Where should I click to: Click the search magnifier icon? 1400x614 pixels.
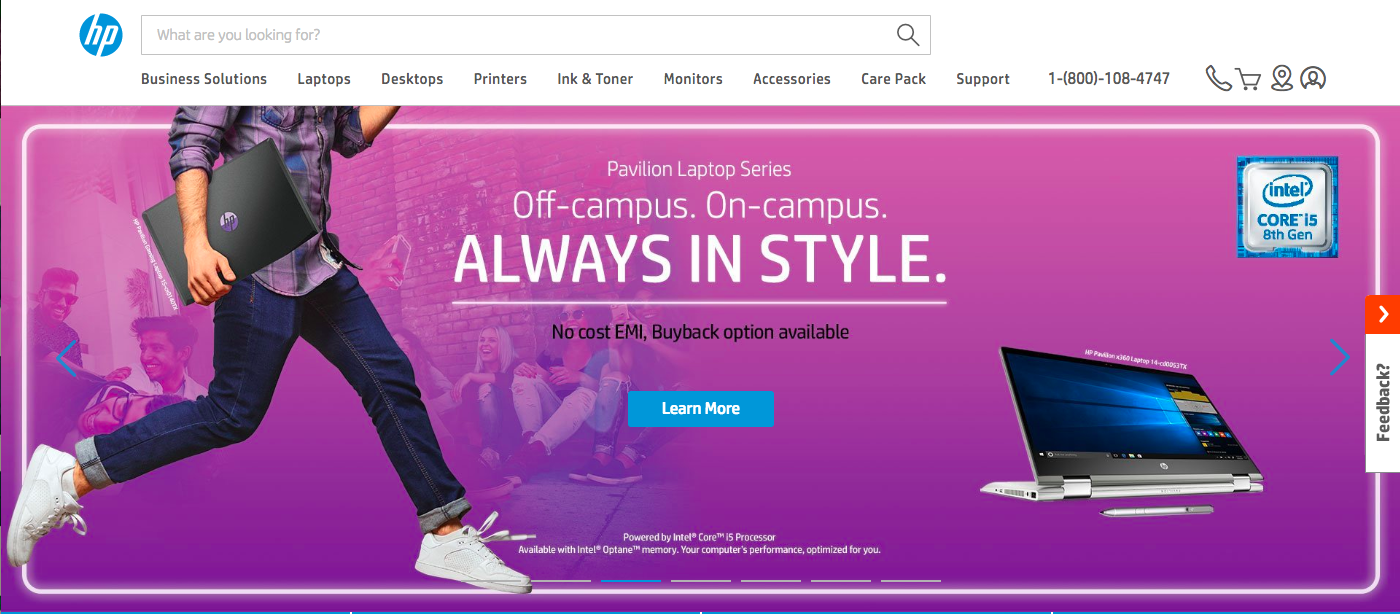click(x=908, y=35)
